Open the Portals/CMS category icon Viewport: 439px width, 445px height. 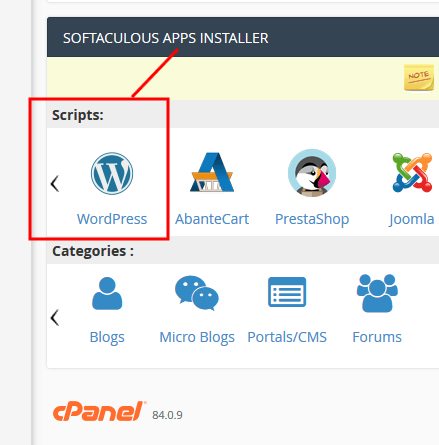click(287, 292)
